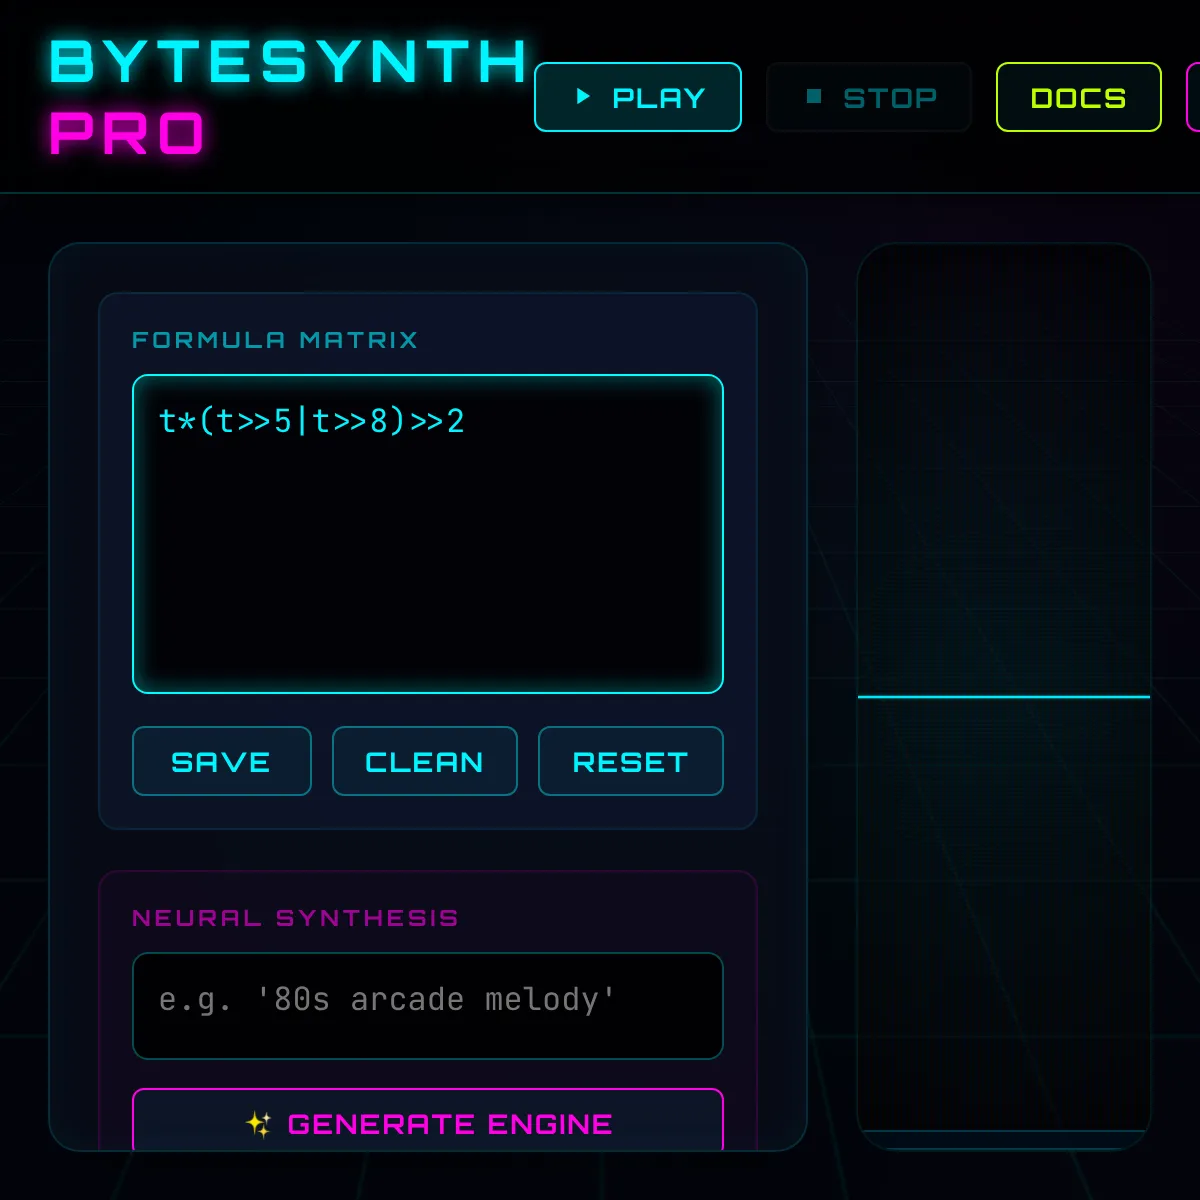Click the magenta PRO logo text
This screenshot has width=1200, height=1200.
pos(127,133)
